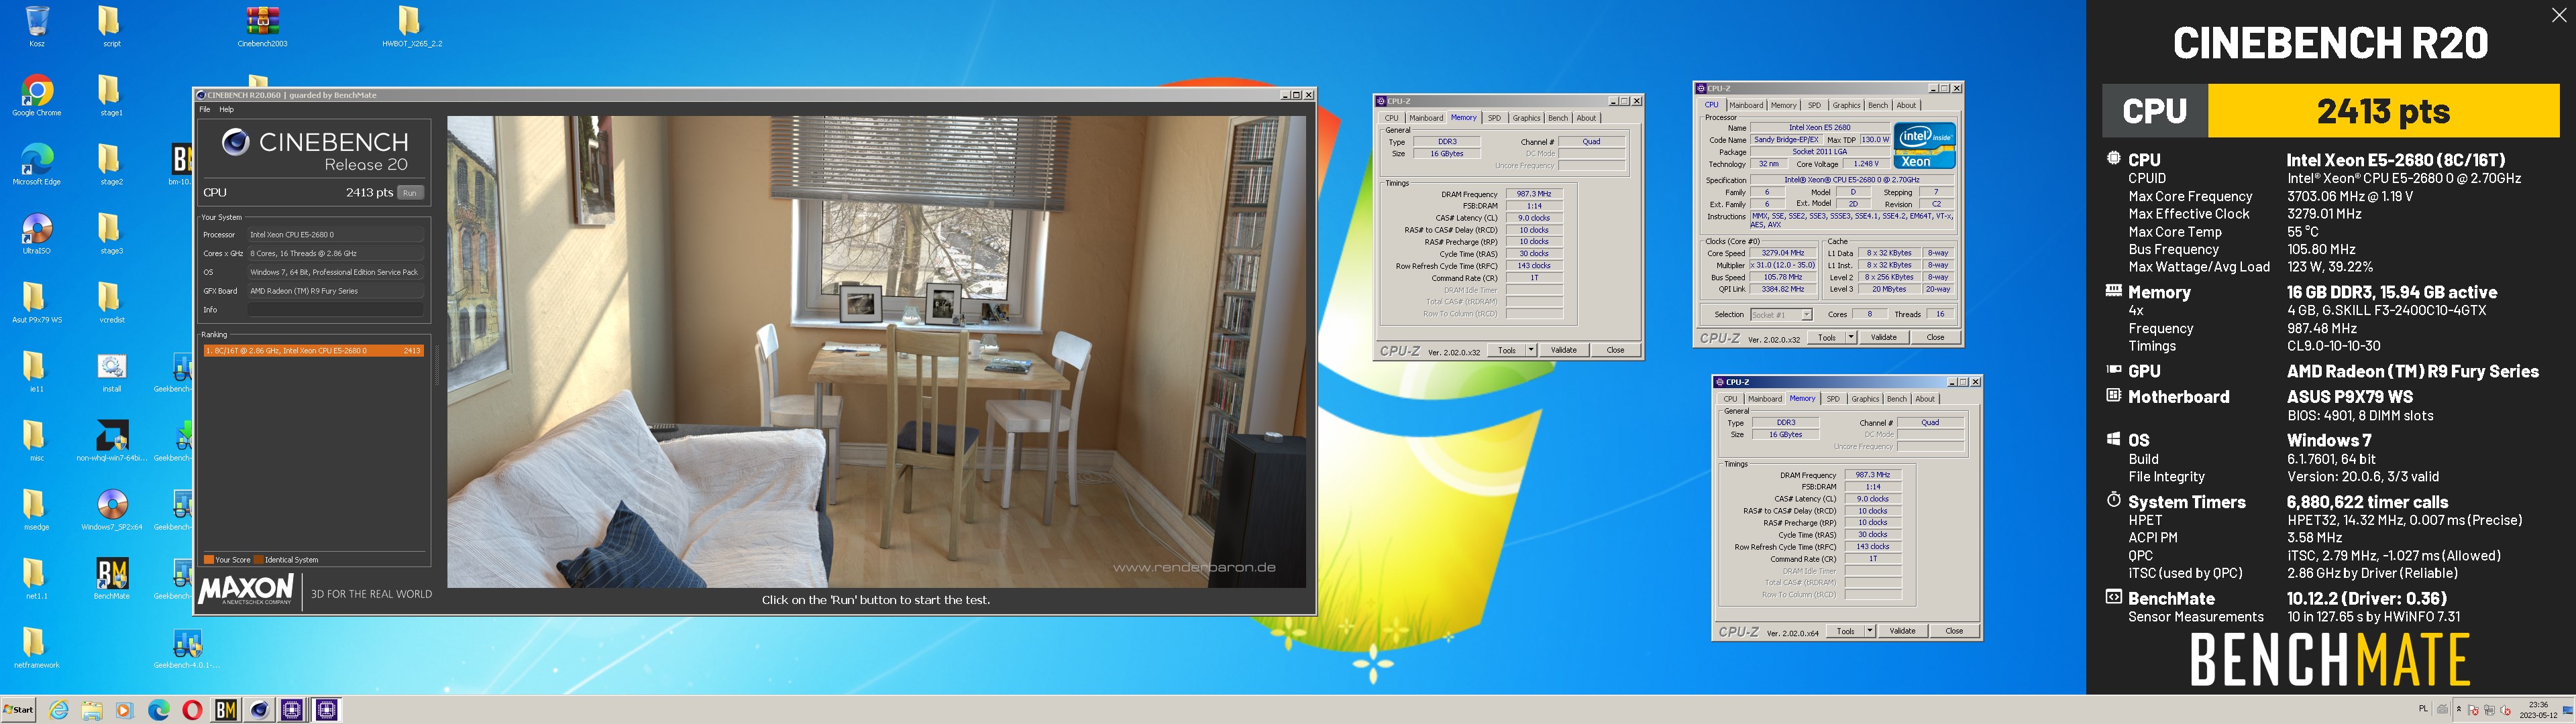2576x724 pixels.
Task: Click the Intel Xeon inside logo
Action: pos(1925,146)
